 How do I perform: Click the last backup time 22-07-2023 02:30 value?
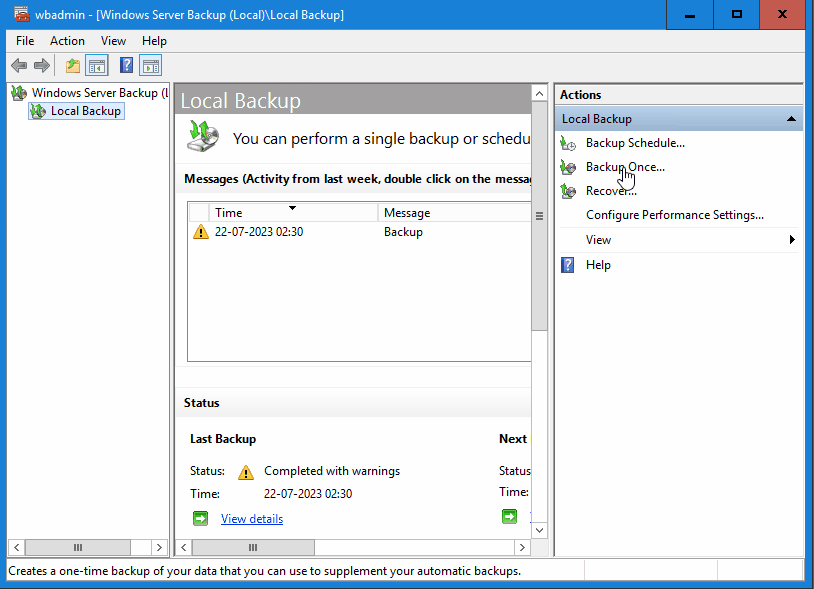click(x=308, y=494)
